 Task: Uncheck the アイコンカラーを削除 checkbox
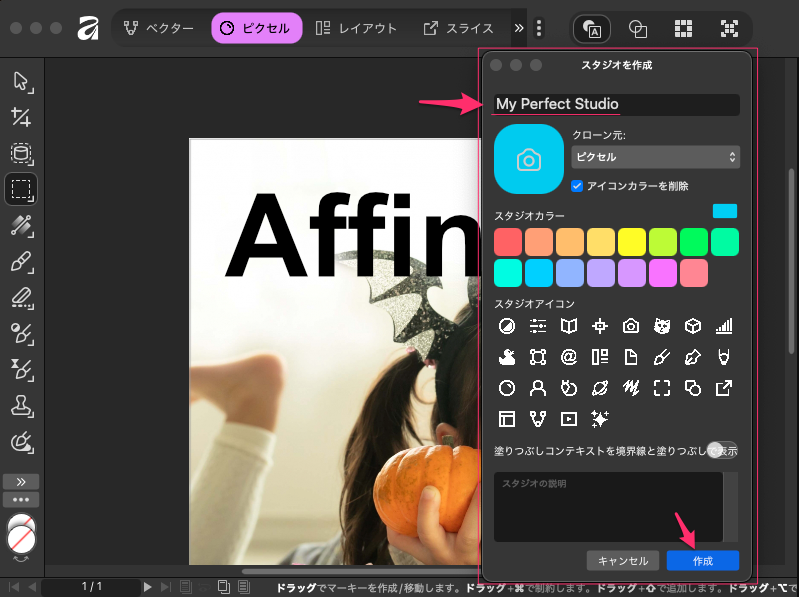[x=577, y=186]
